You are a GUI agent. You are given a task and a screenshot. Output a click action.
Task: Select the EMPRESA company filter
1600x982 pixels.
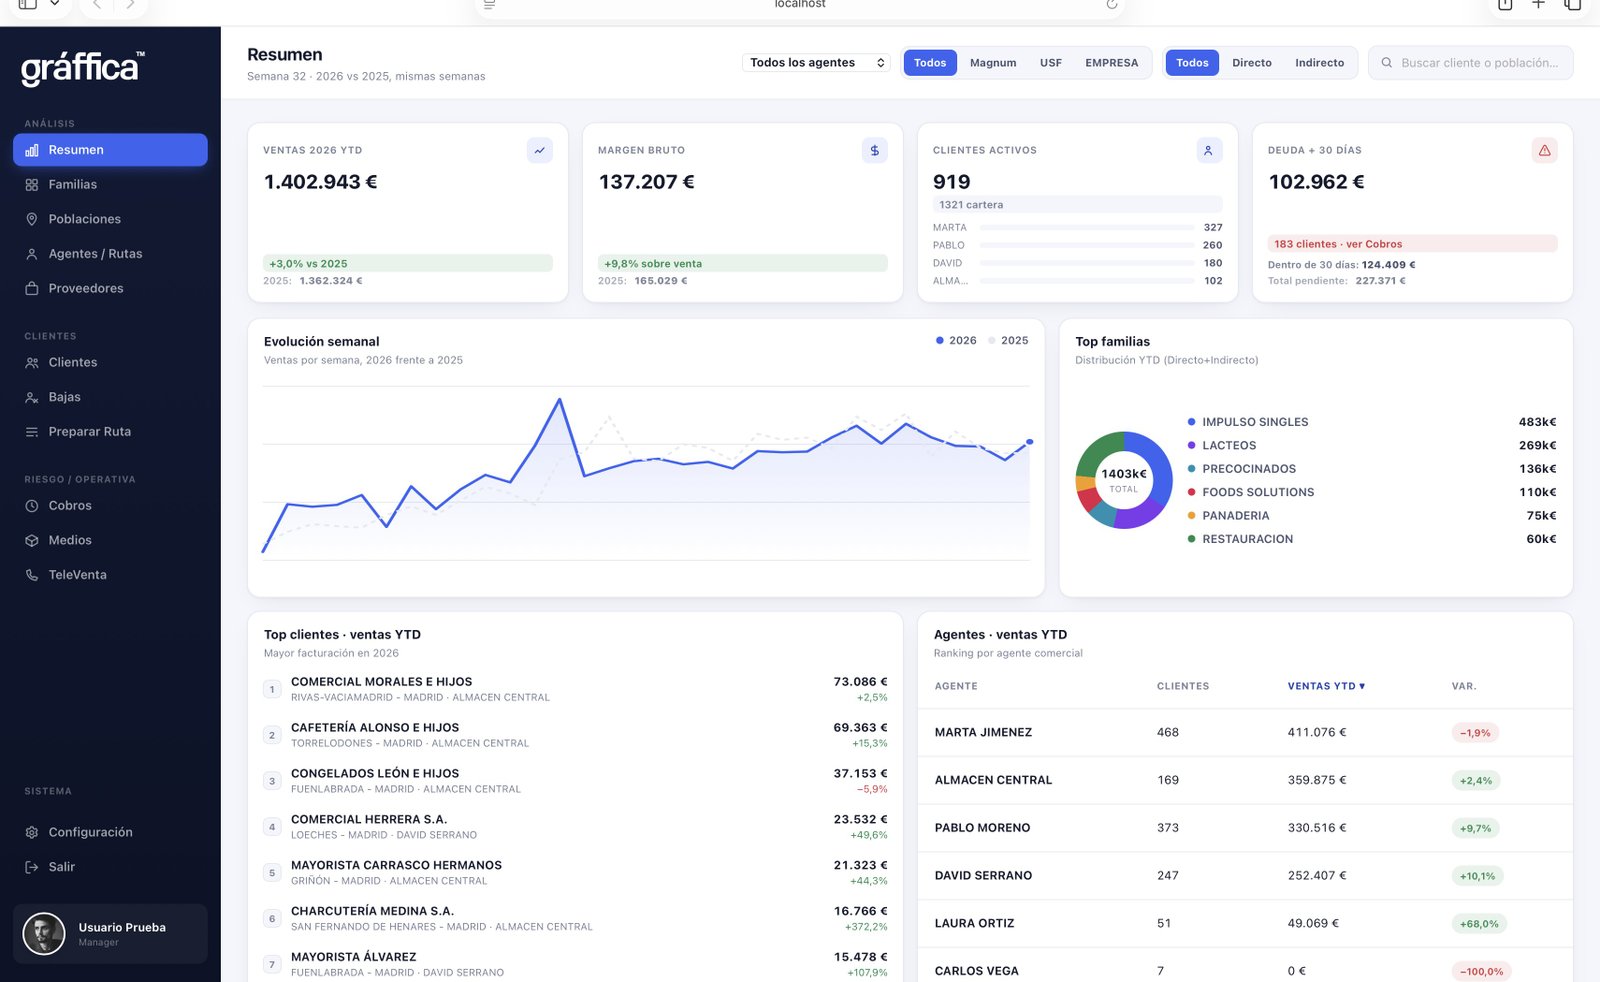(1112, 63)
